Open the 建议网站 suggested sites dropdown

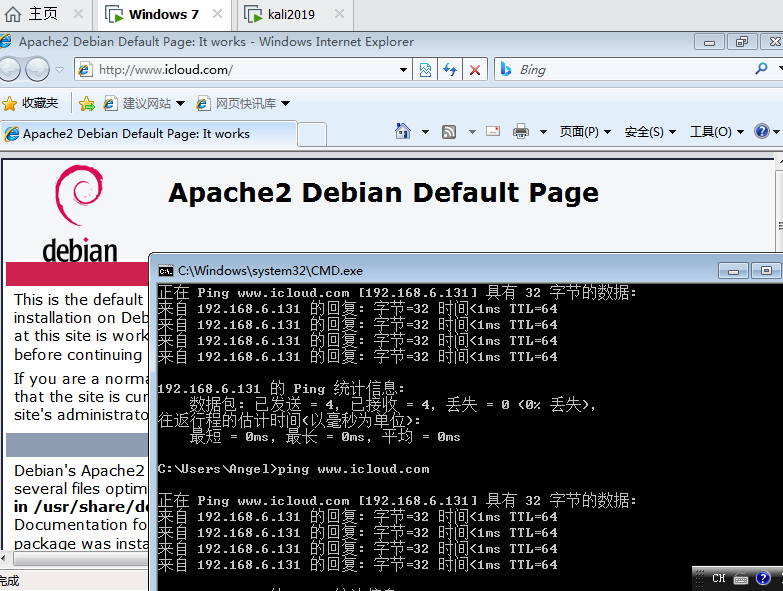click(x=144, y=103)
